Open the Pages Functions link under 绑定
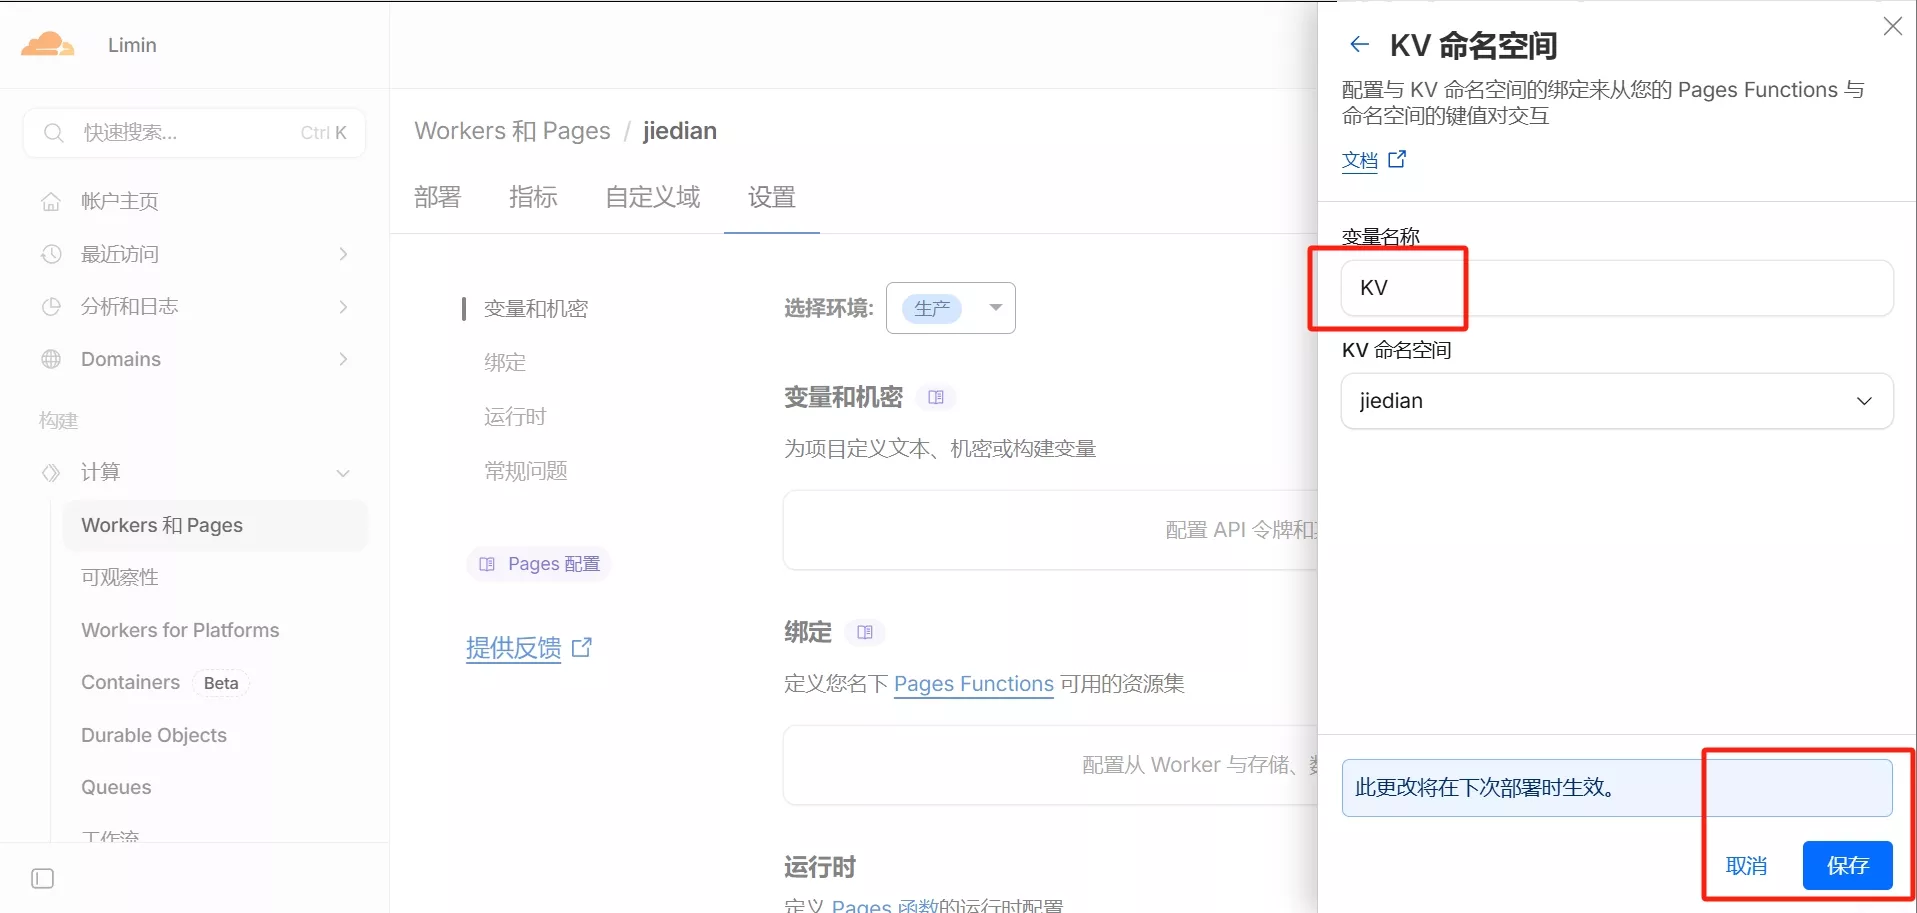 (x=973, y=684)
